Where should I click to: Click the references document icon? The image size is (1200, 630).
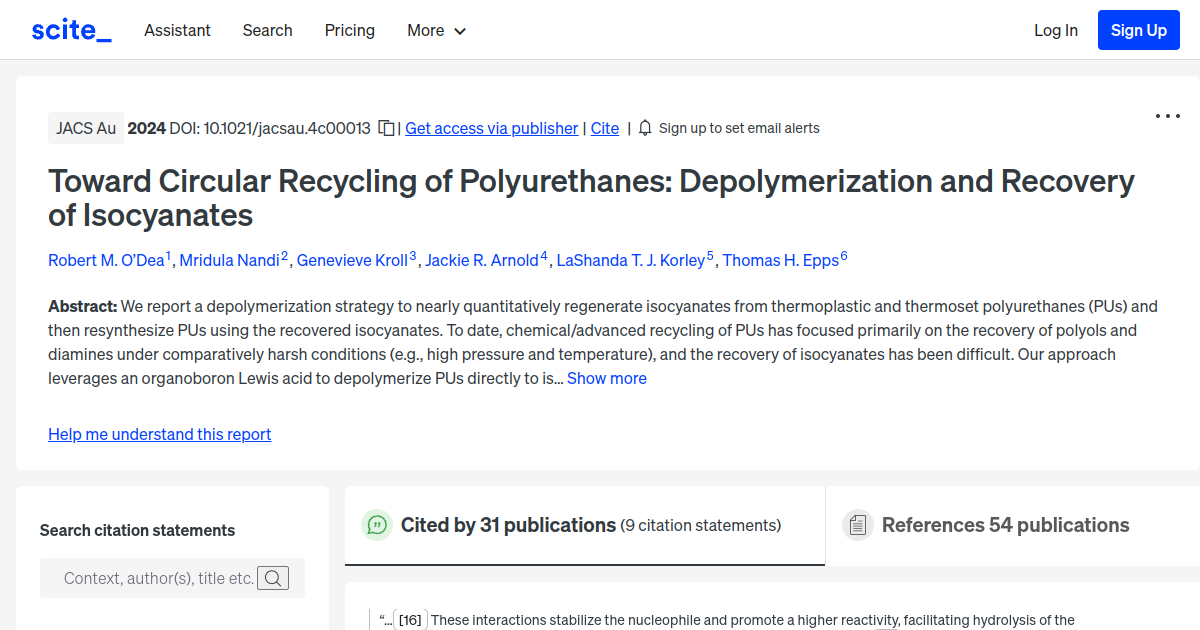pos(857,524)
